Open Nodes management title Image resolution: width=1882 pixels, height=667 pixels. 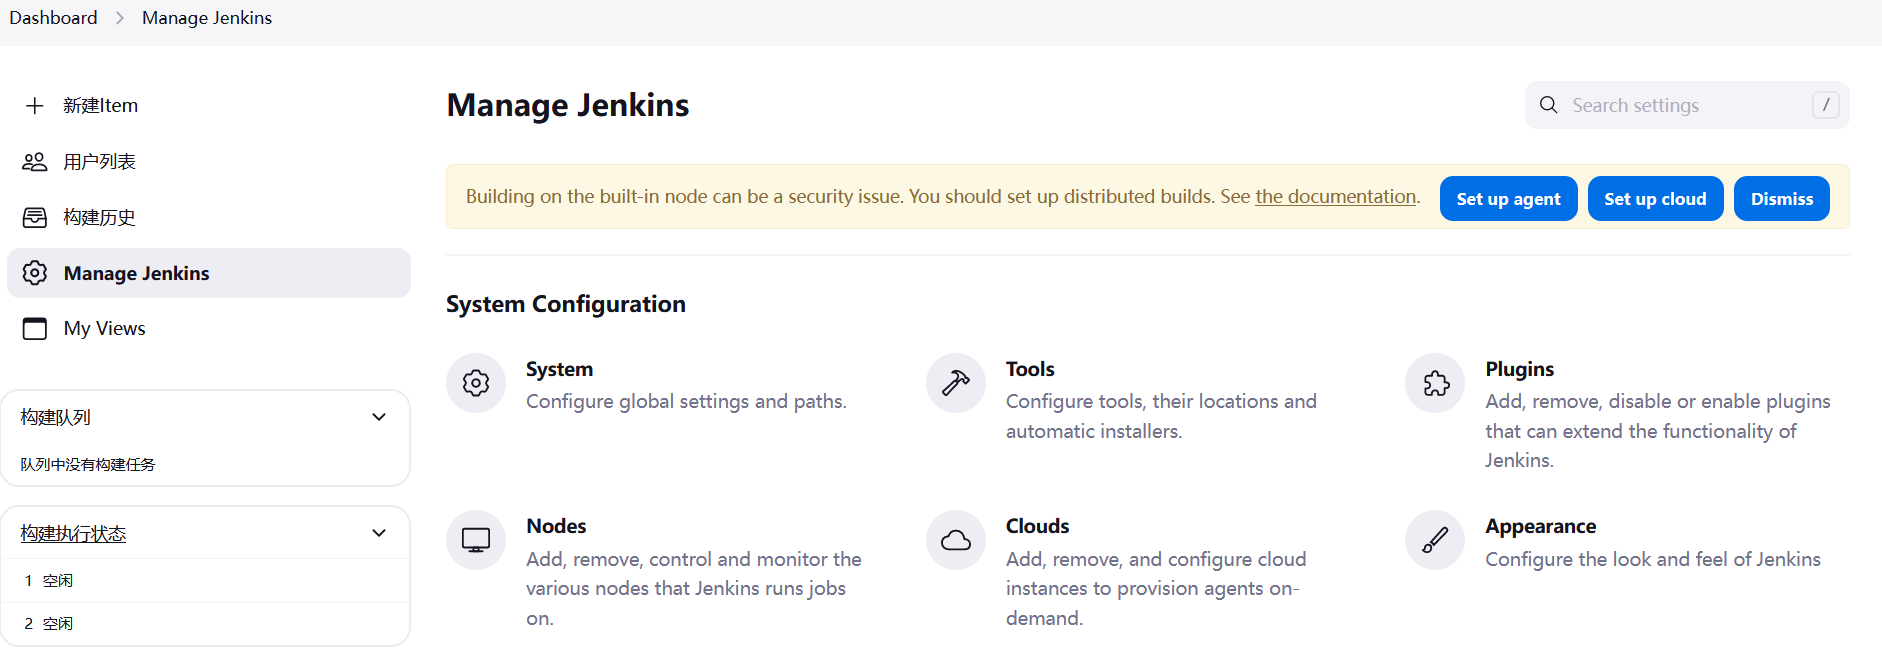[x=556, y=526]
